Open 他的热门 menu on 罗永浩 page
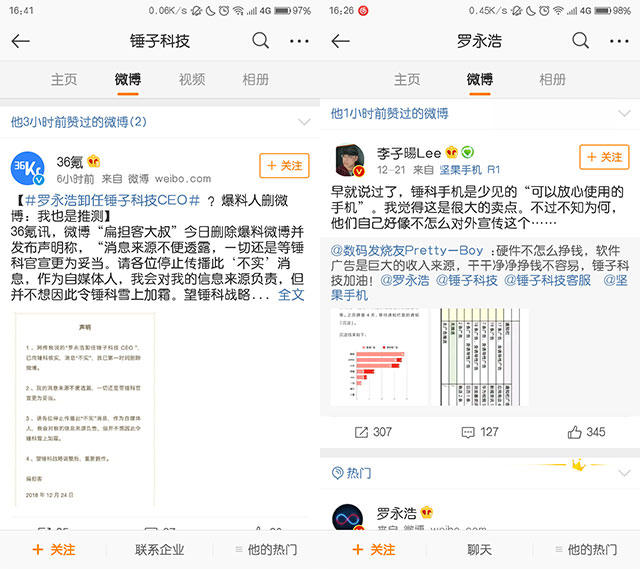 tap(586, 550)
